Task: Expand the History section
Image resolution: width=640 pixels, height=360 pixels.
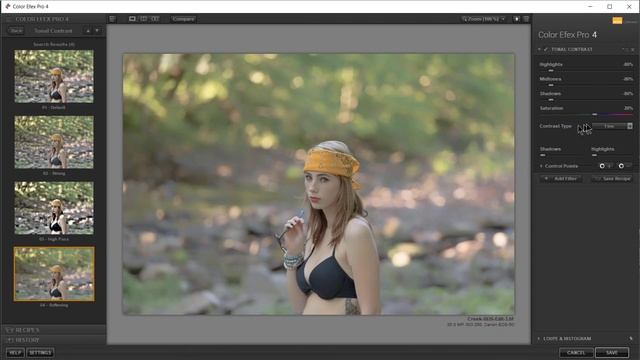Action: point(53,340)
